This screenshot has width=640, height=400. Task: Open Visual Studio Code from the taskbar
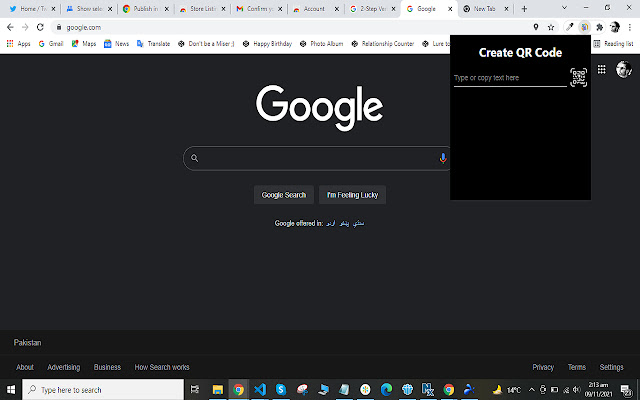click(260, 389)
